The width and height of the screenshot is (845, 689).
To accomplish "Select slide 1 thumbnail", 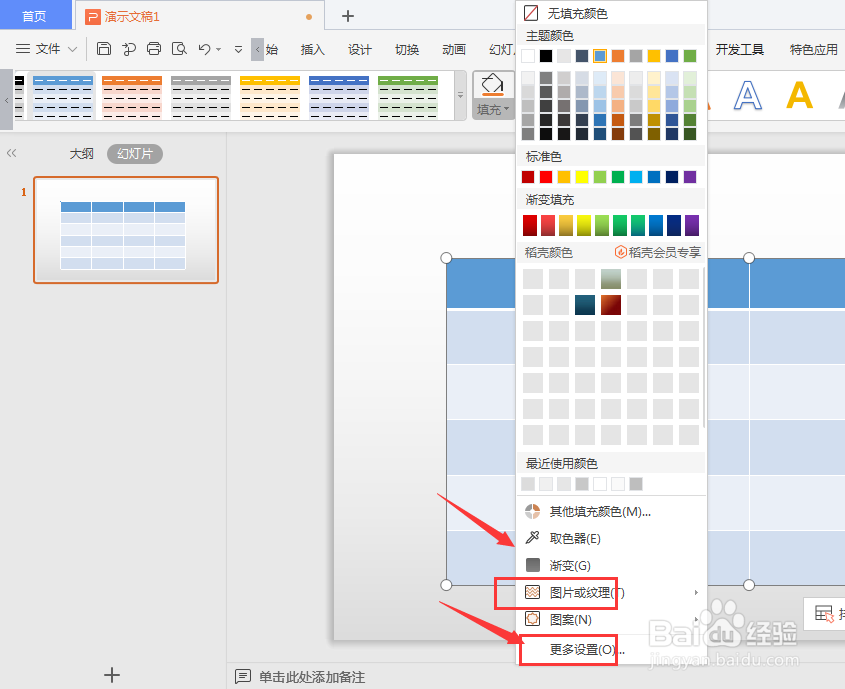I will pos(126,230).
